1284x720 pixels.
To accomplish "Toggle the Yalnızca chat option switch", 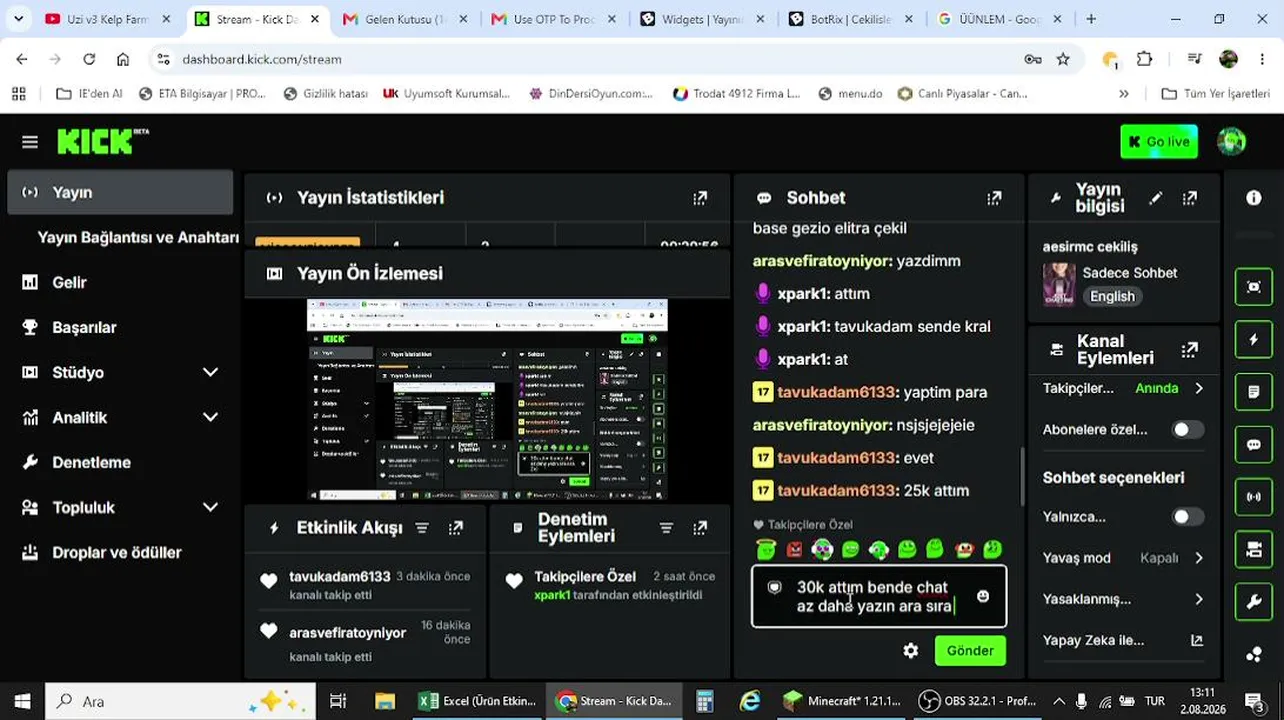I will 1188,517.
